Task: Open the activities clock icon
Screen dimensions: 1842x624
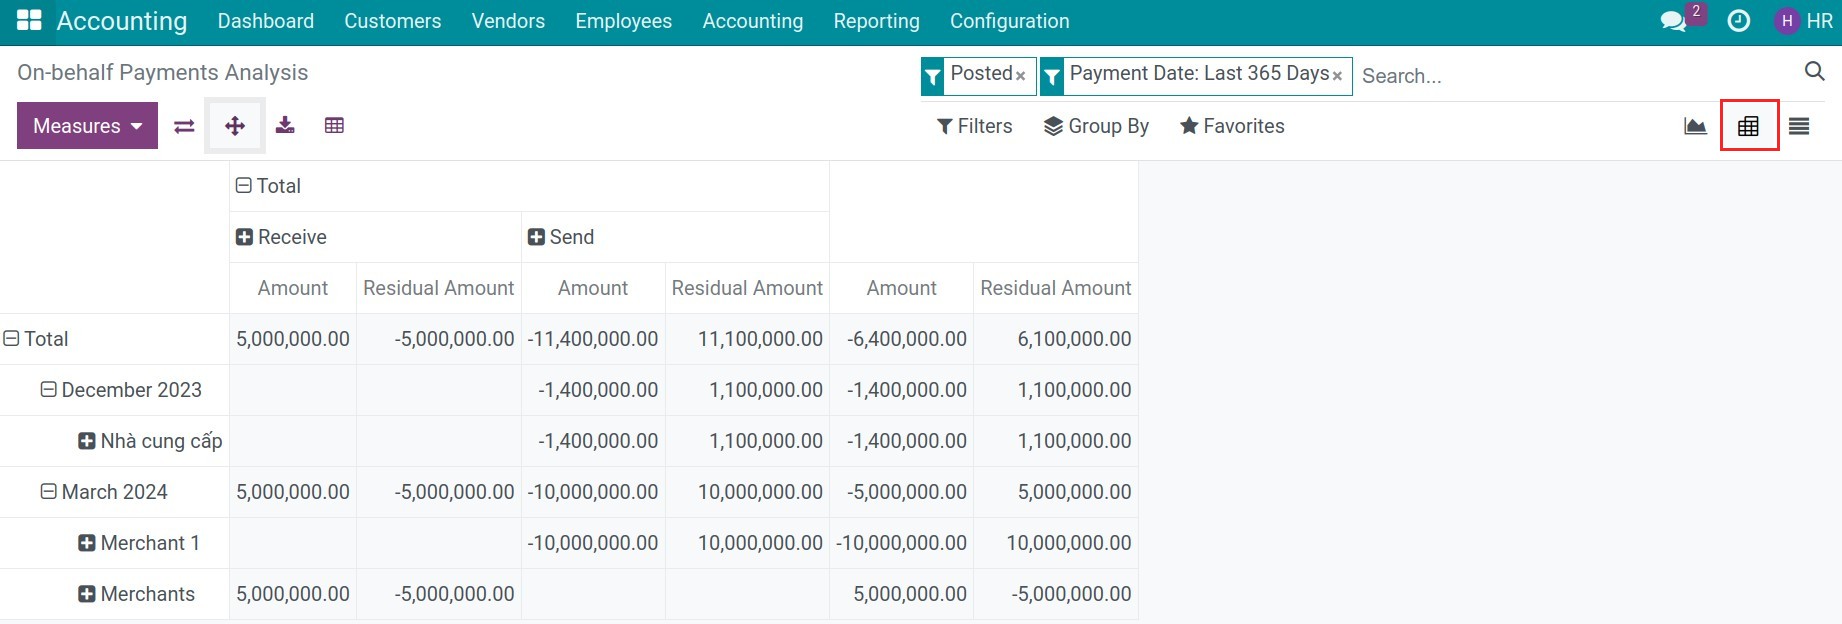Action: point(1739,21)
